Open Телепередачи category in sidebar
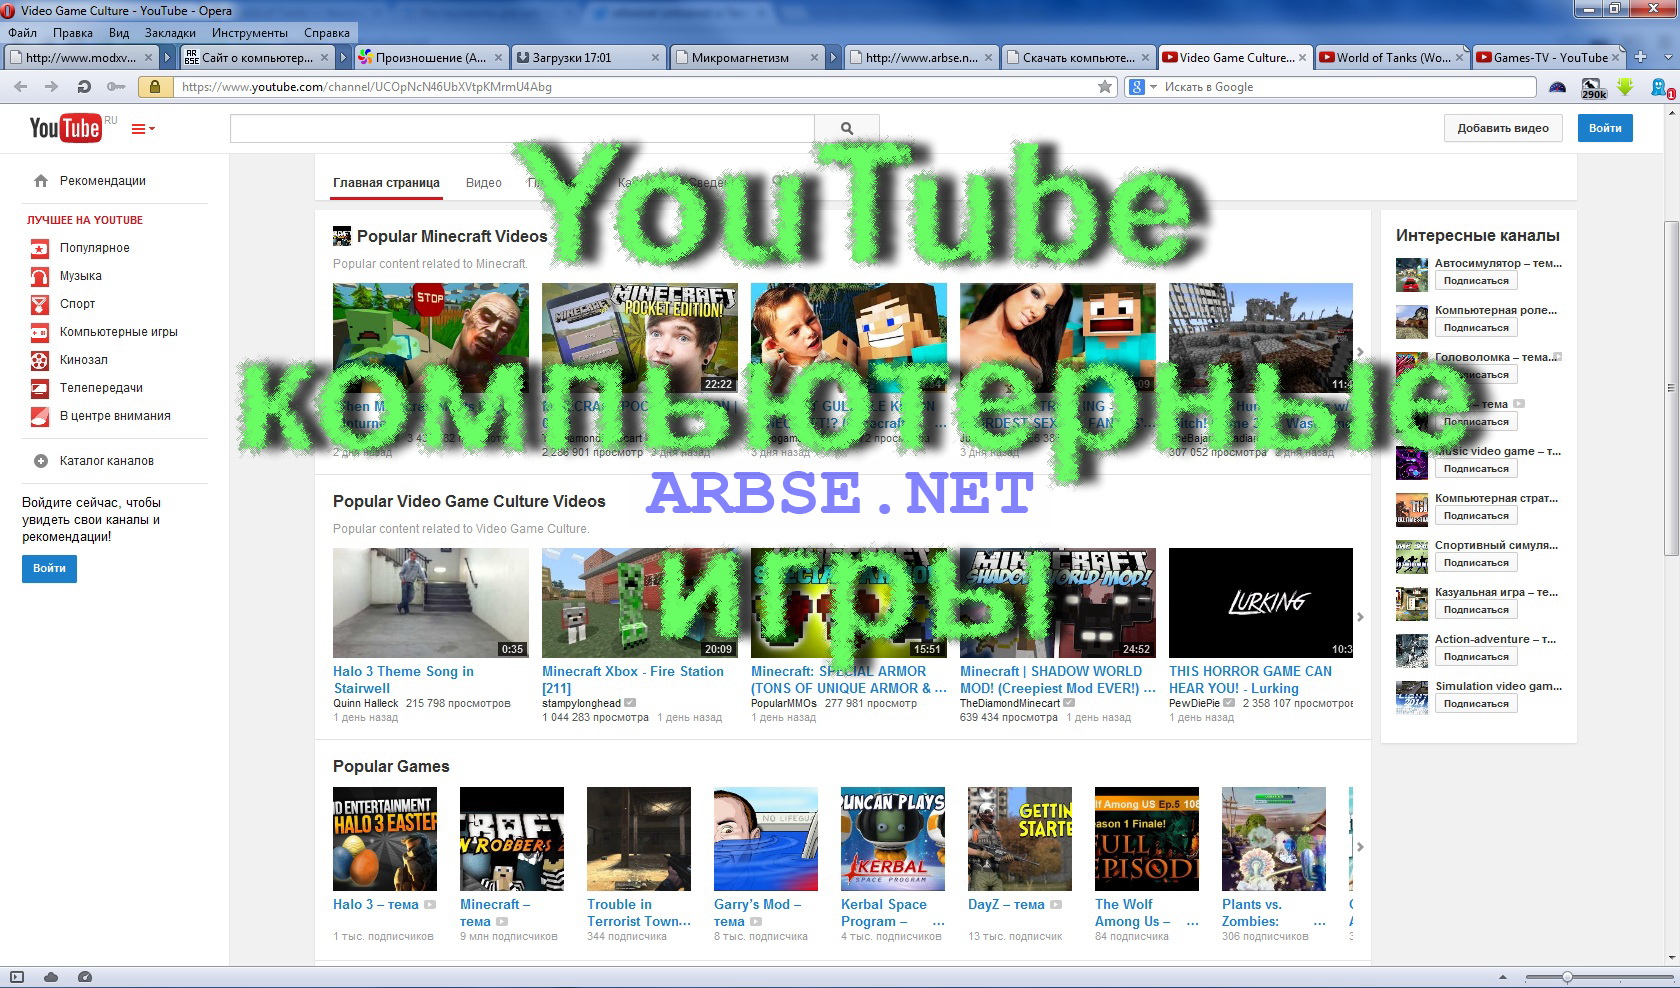 101,388
